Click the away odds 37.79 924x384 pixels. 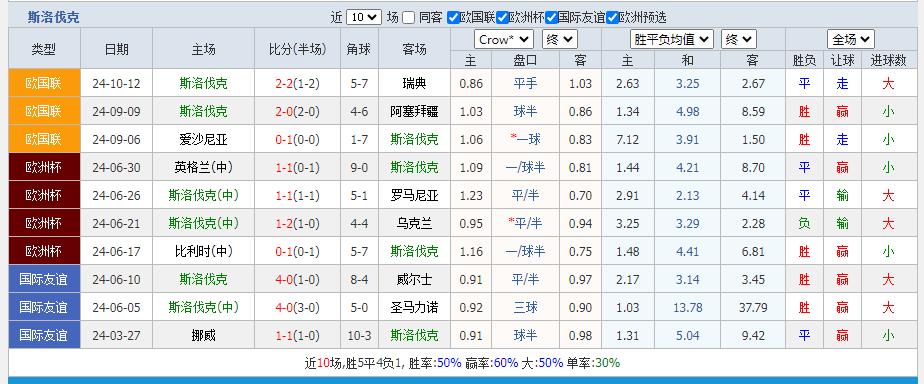click(753, 307)
